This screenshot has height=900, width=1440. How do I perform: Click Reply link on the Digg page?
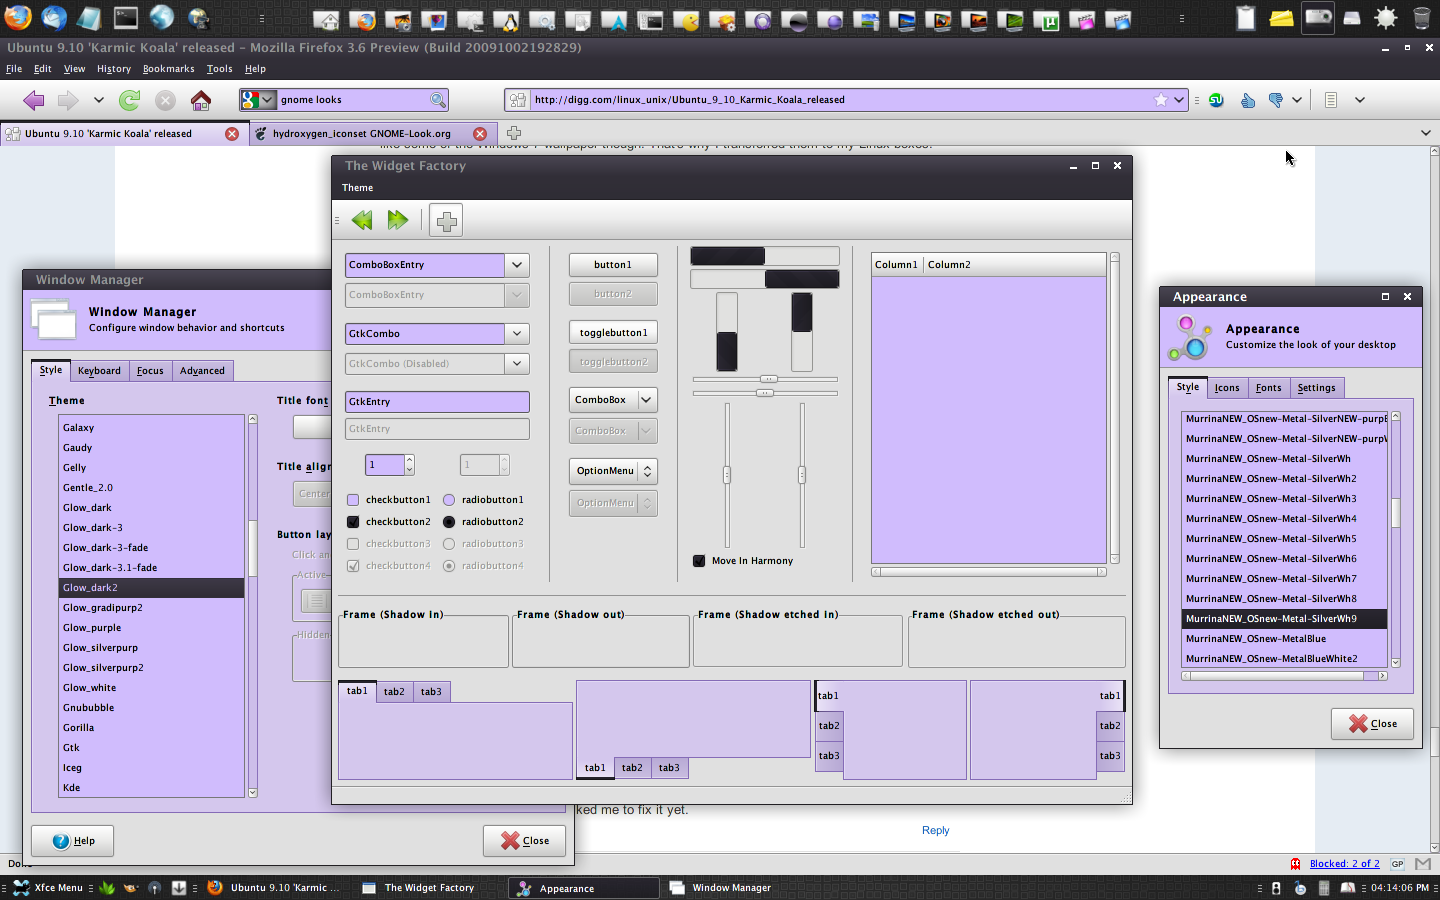[935, 831]
